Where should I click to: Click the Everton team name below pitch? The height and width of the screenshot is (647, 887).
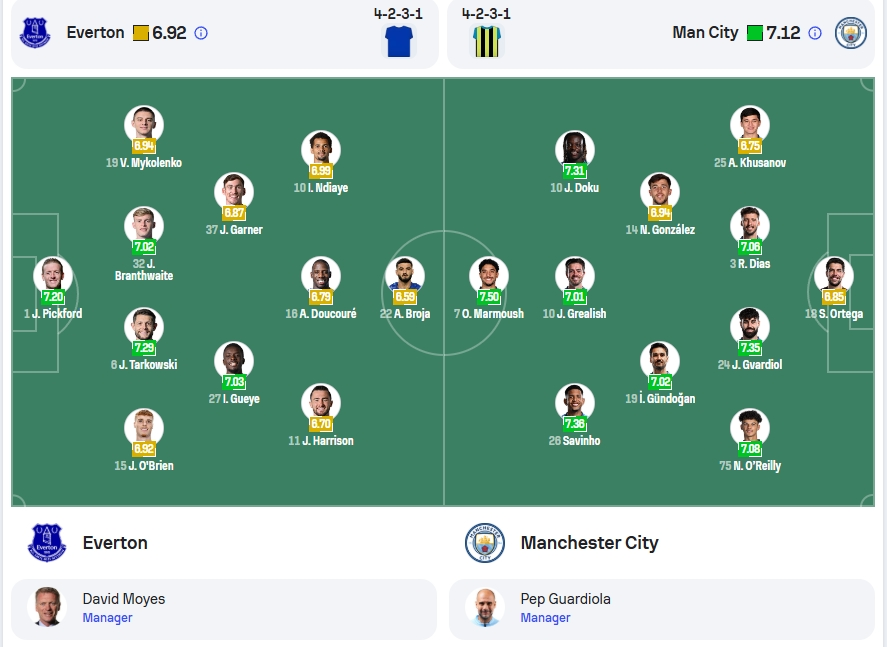pos(115,543)
